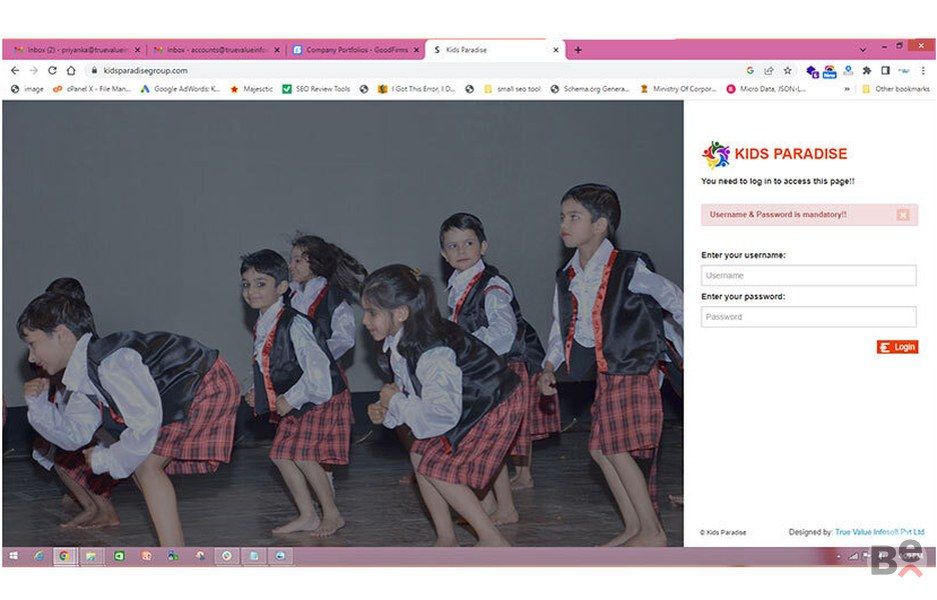The image size is (937, 600).
Task: Dismiss the mandatory username password alert
Action: 903,215
